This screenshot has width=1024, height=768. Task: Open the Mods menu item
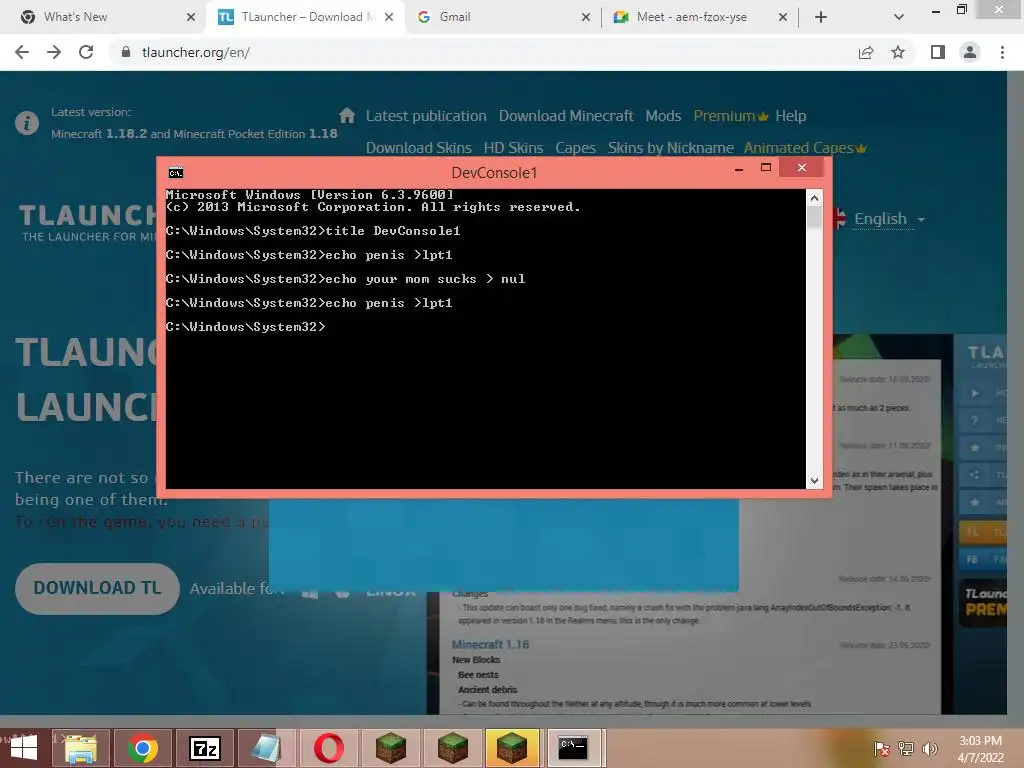663,116
